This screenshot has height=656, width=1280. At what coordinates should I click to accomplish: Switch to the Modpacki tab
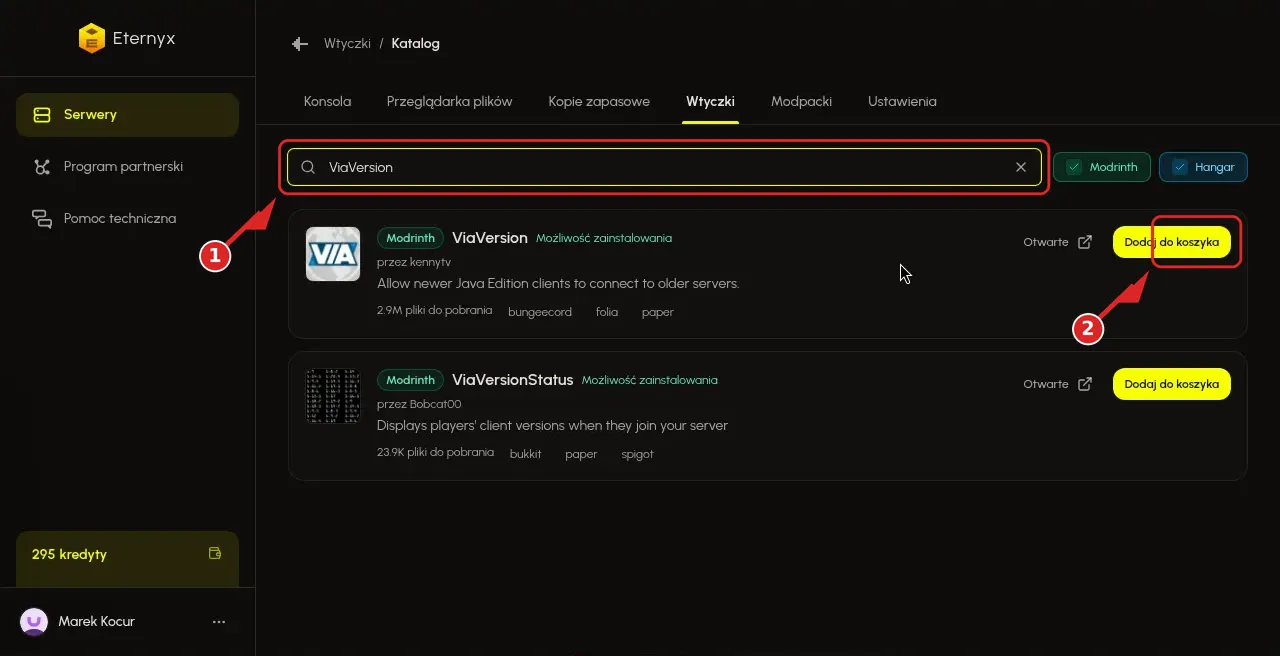pyautogui.click(x=801, y=101)
